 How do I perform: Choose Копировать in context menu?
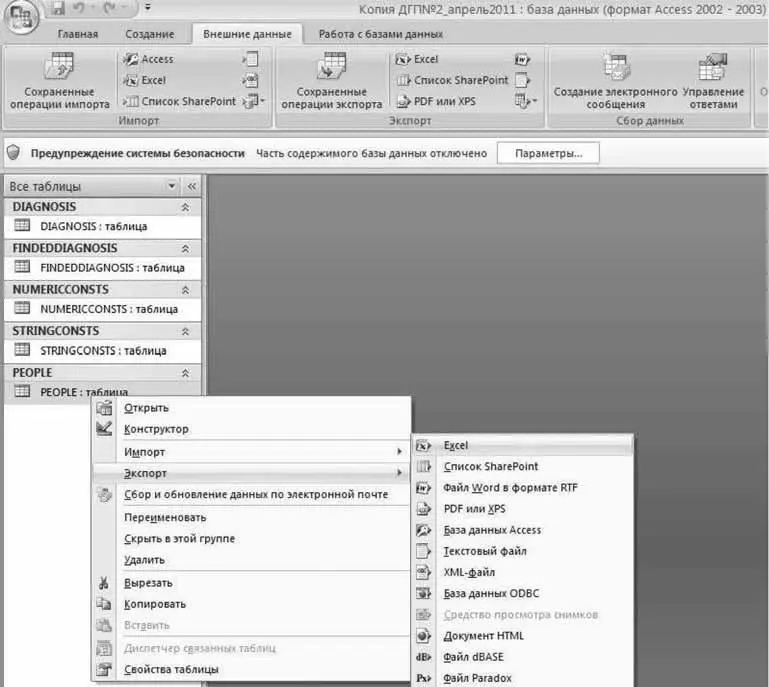click(251, 604)
